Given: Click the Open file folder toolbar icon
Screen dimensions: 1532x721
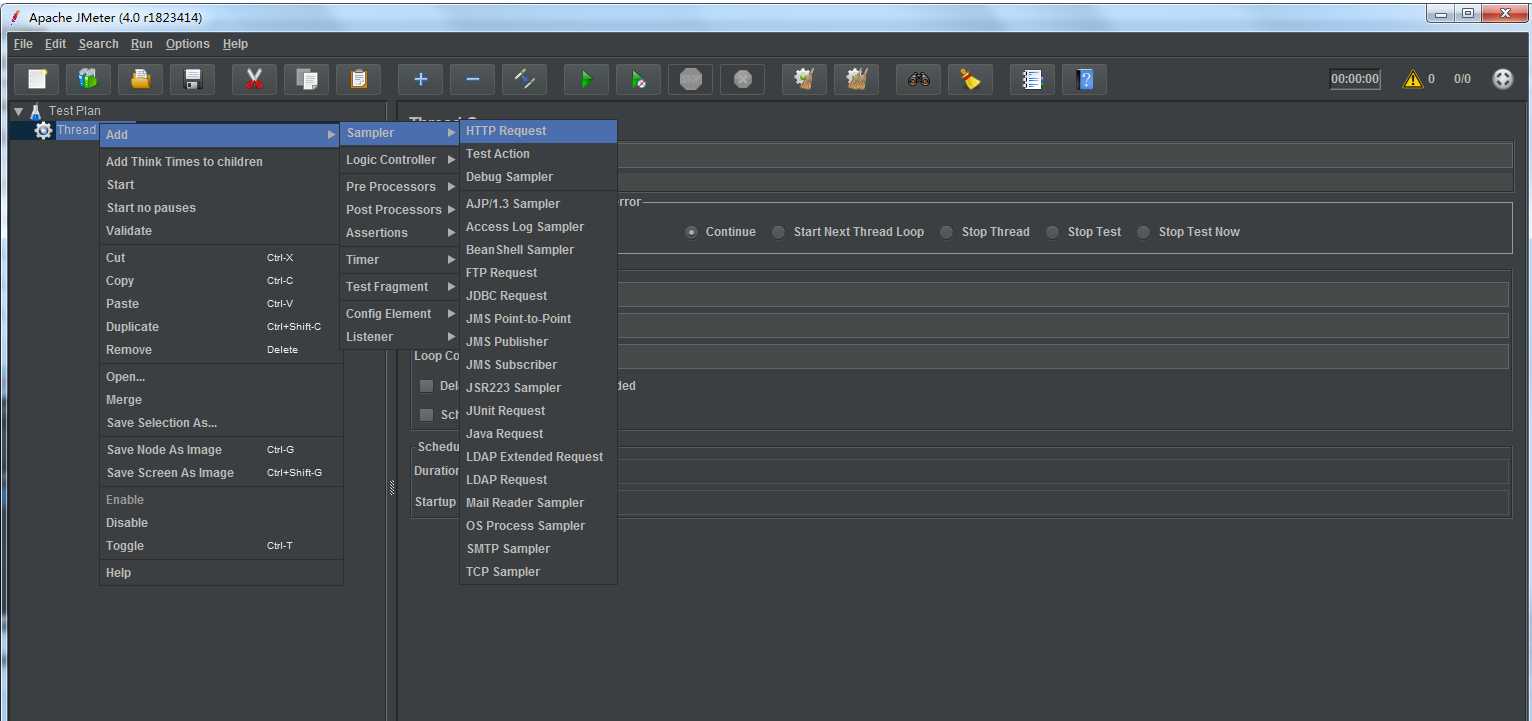Looking at the screenshot, I should point(141,79).
